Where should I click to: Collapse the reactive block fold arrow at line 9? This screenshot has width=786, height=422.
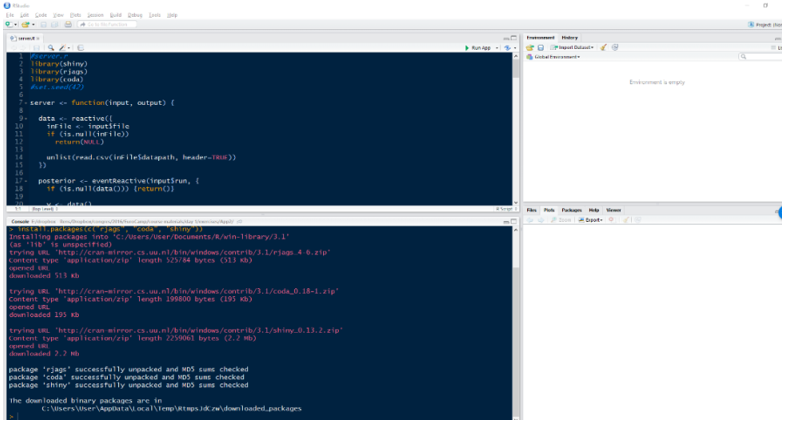coord(26,118)
